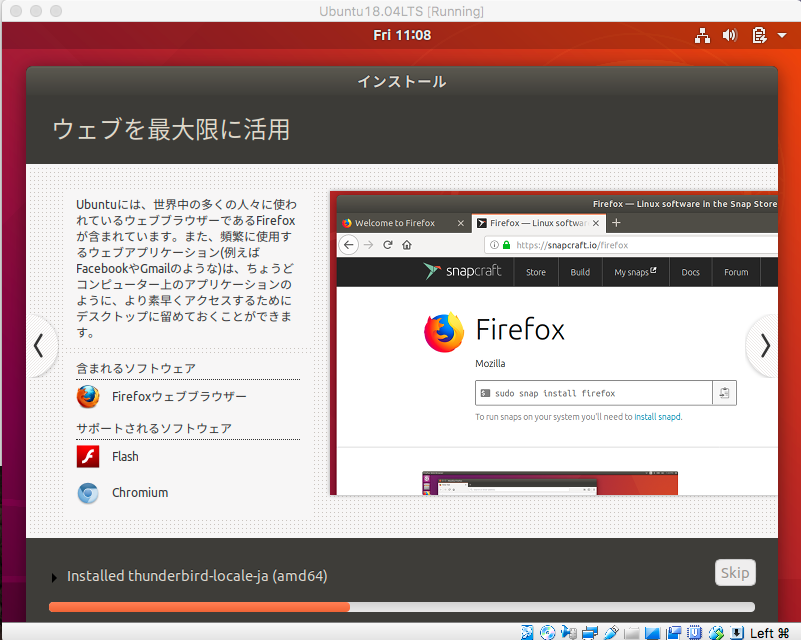Click the 'インストール' window title
This screenshot has width=801, height=640.
(402, 81)
